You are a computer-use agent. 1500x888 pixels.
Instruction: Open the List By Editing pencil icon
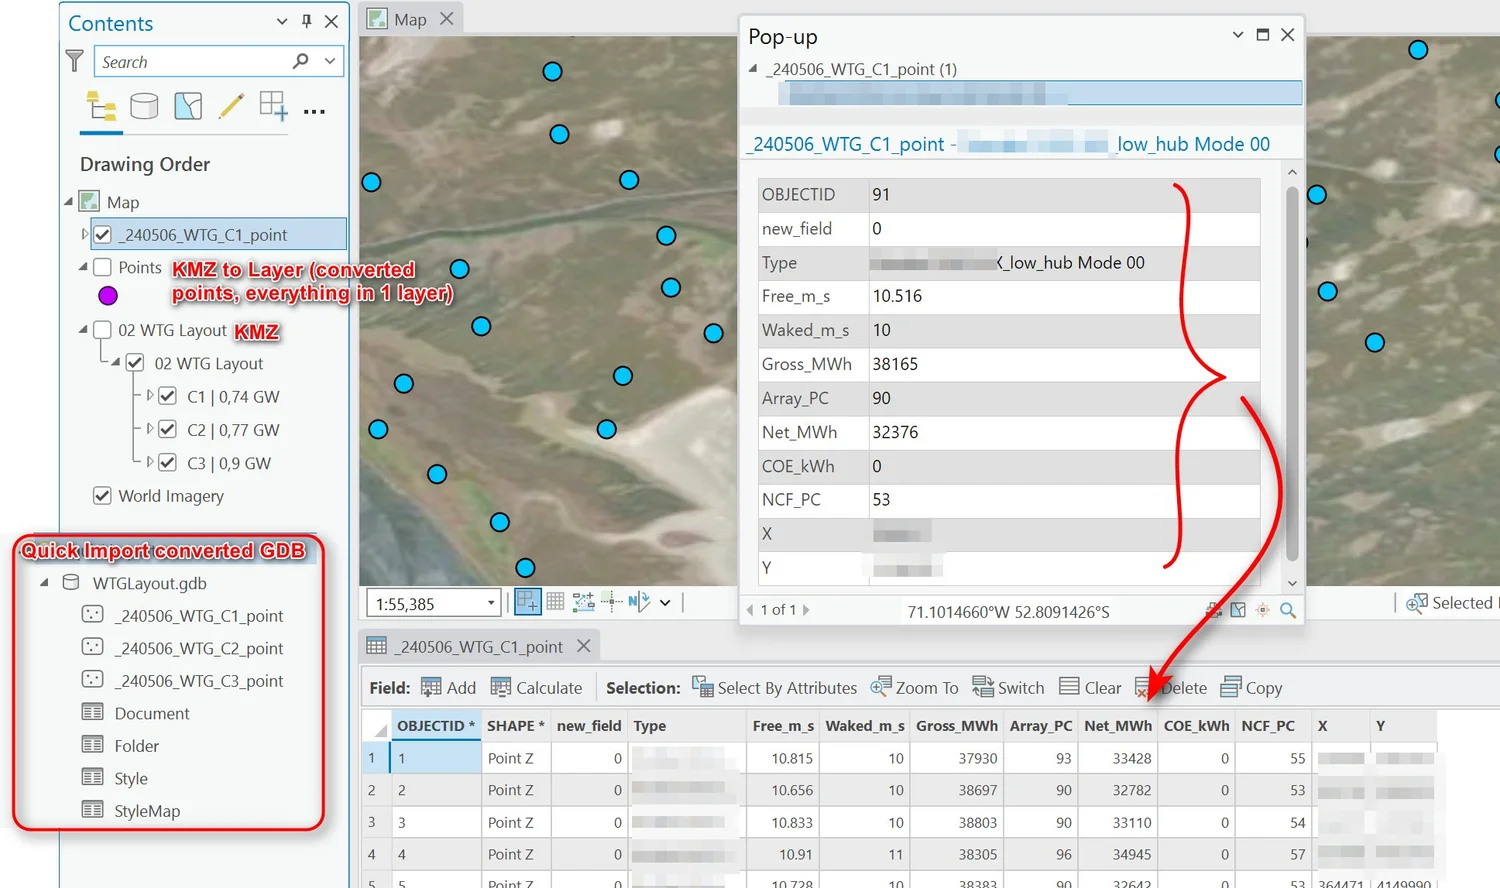pyautogui.click(x=231, y=105)
